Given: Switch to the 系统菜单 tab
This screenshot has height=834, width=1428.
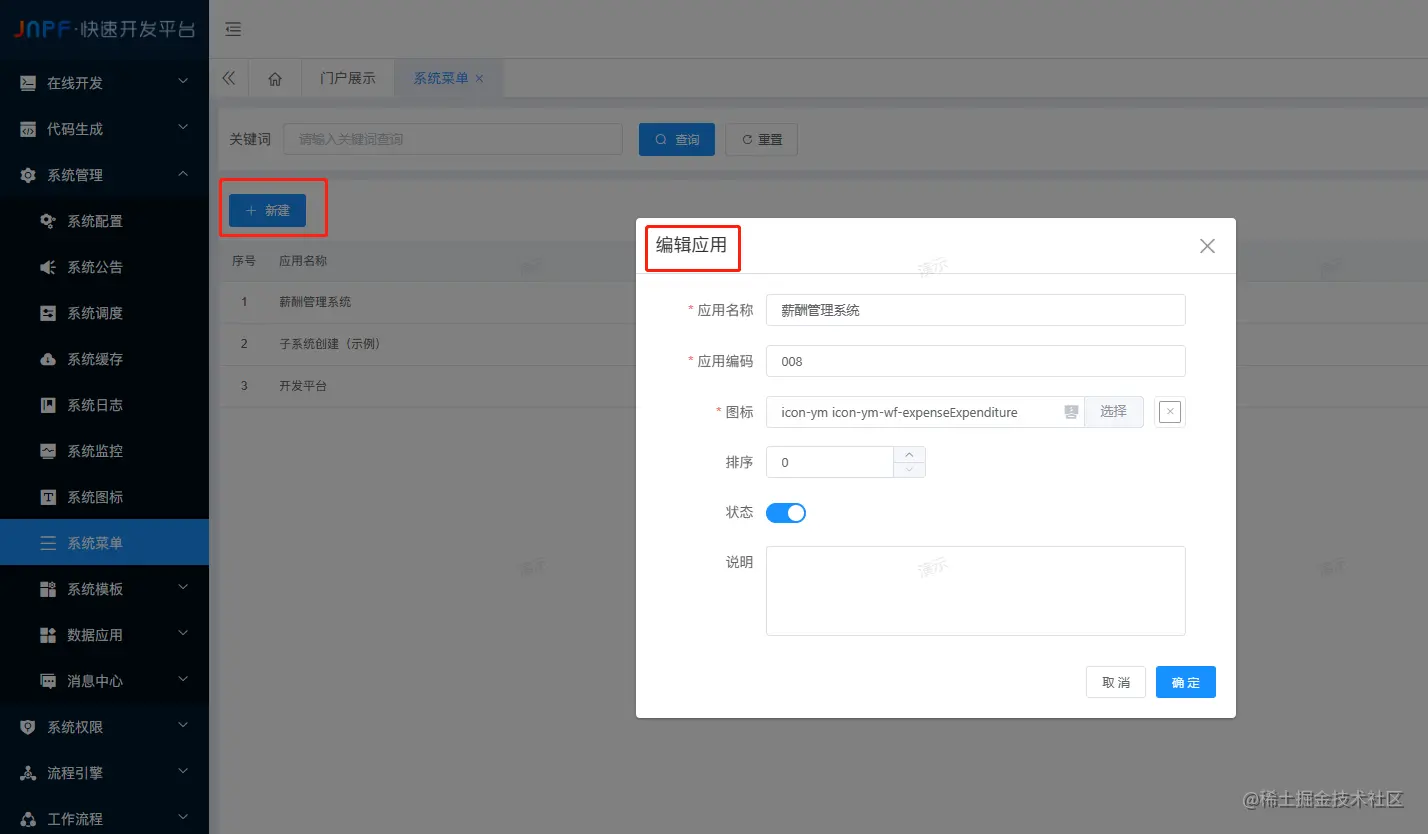Looking at the screenshot, I should 441,77.
